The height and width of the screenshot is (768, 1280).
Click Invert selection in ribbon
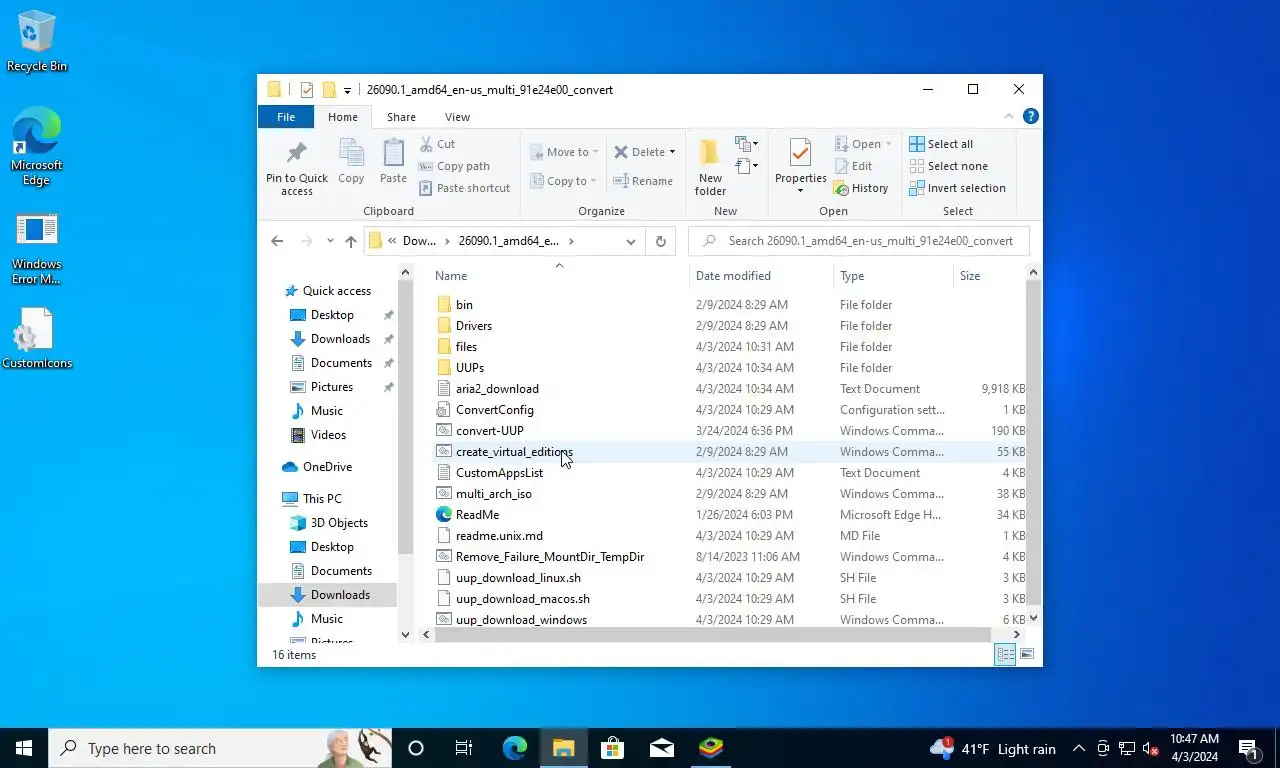957,188
